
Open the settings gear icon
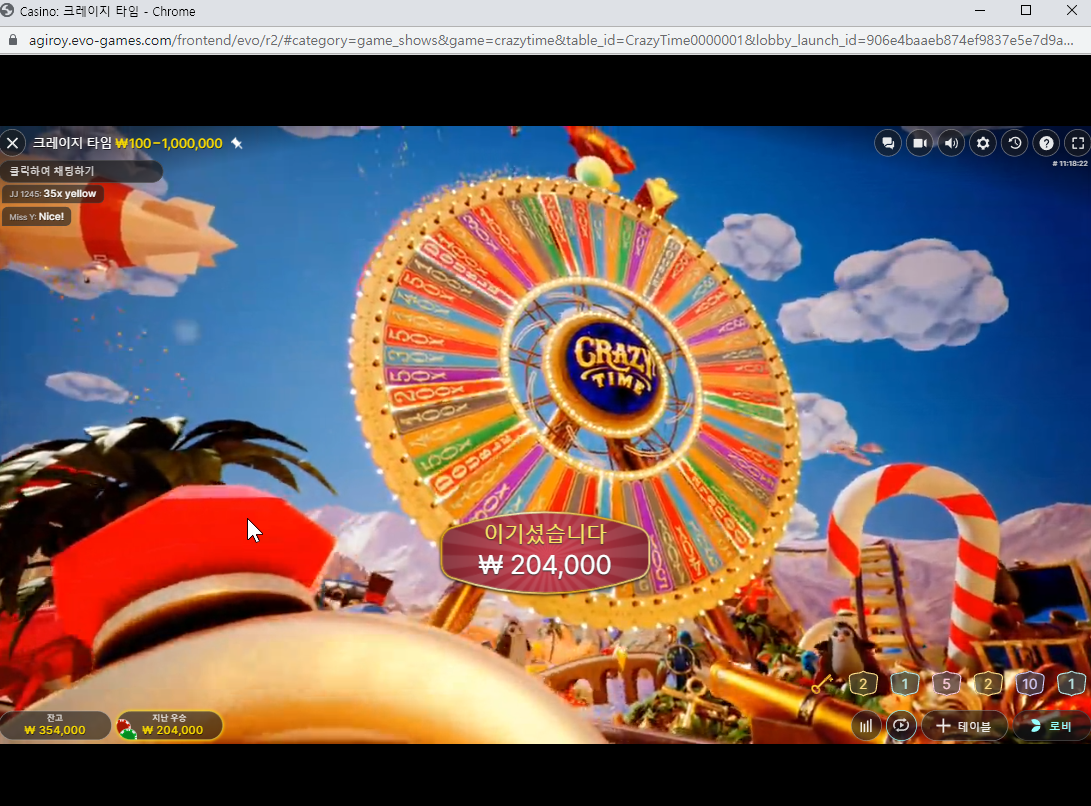coord(983,143)
